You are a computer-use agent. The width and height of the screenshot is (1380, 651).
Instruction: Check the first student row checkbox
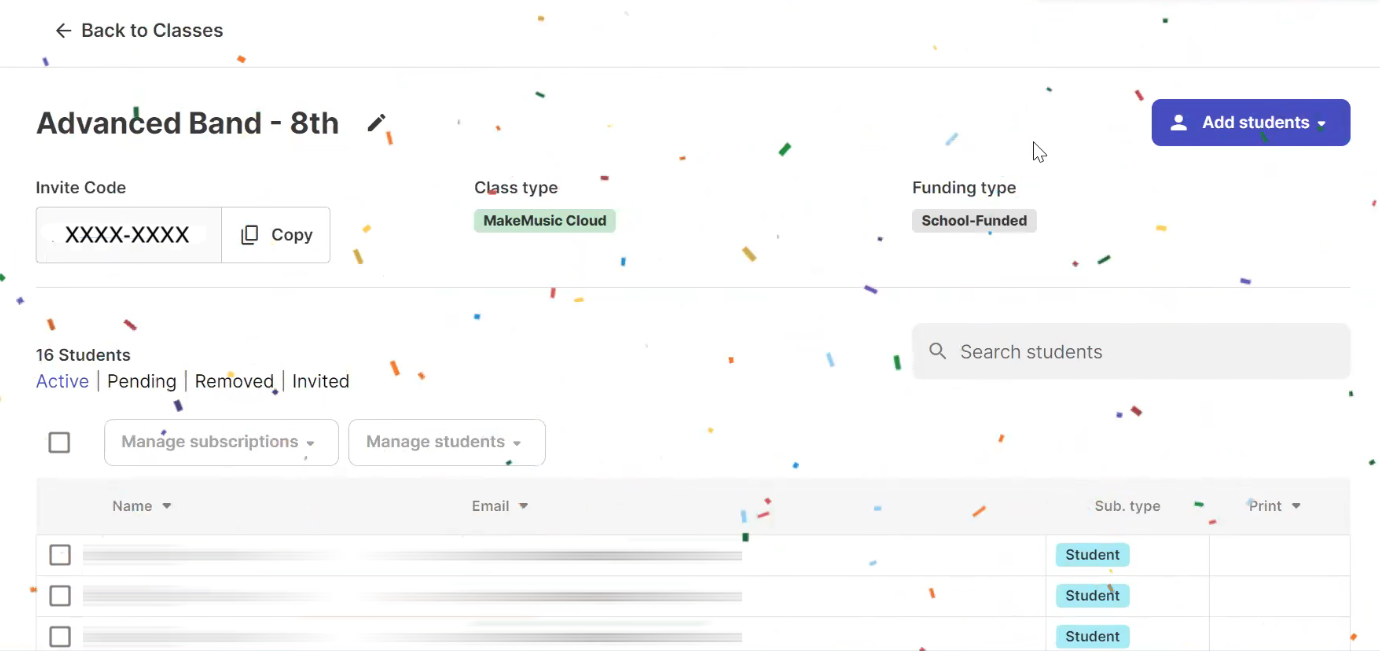pyautogui.click(x=60, y=555)
